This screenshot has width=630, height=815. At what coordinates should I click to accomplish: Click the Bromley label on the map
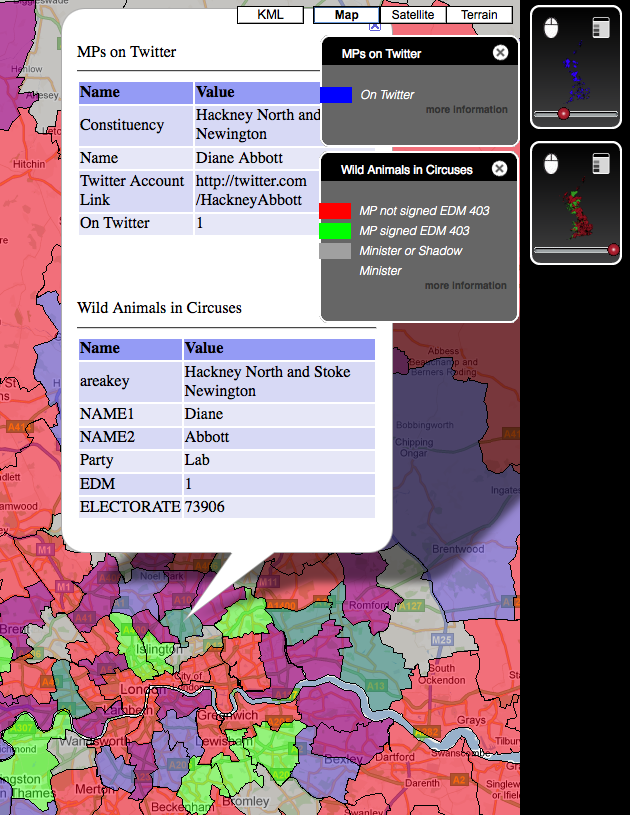(246, 801)
